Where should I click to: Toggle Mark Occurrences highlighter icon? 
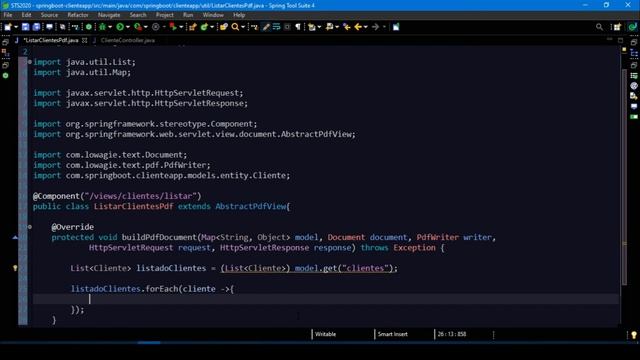(x=266, y=27)
